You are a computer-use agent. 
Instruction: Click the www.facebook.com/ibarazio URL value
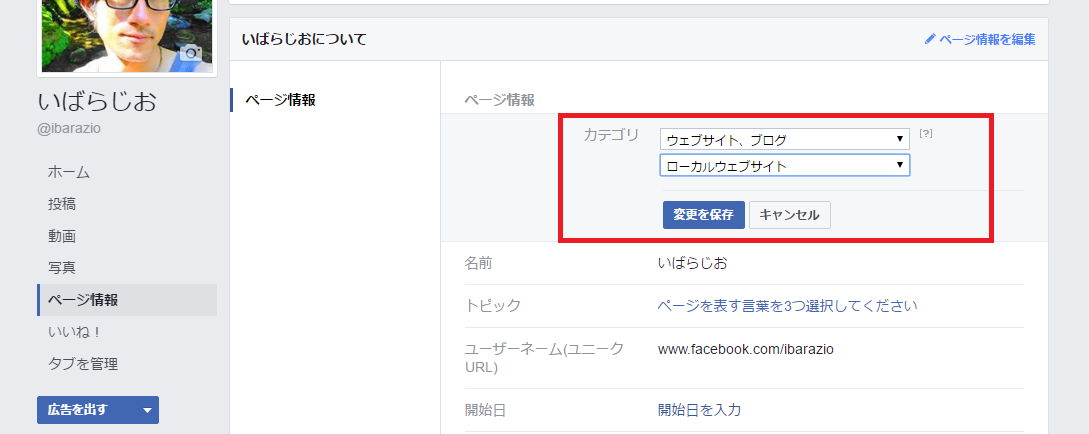tap(746, 349)
